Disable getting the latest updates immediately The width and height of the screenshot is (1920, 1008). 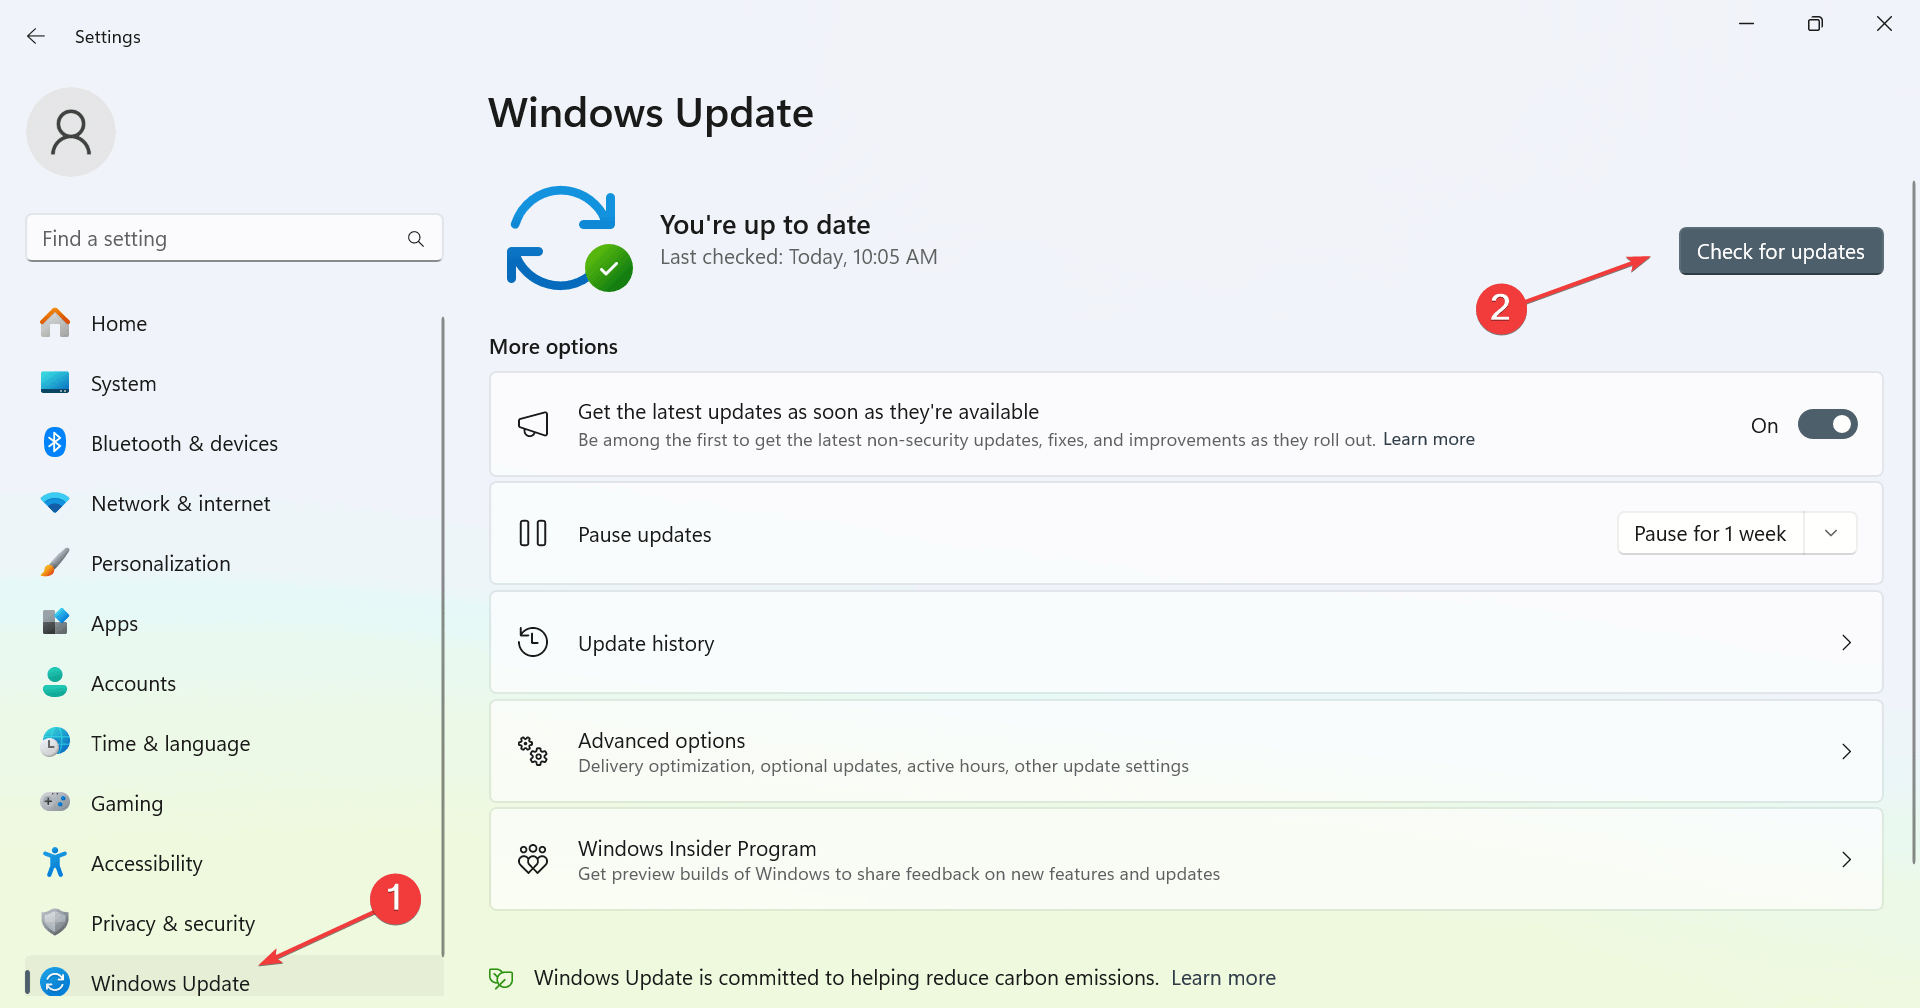(1827, 424)
